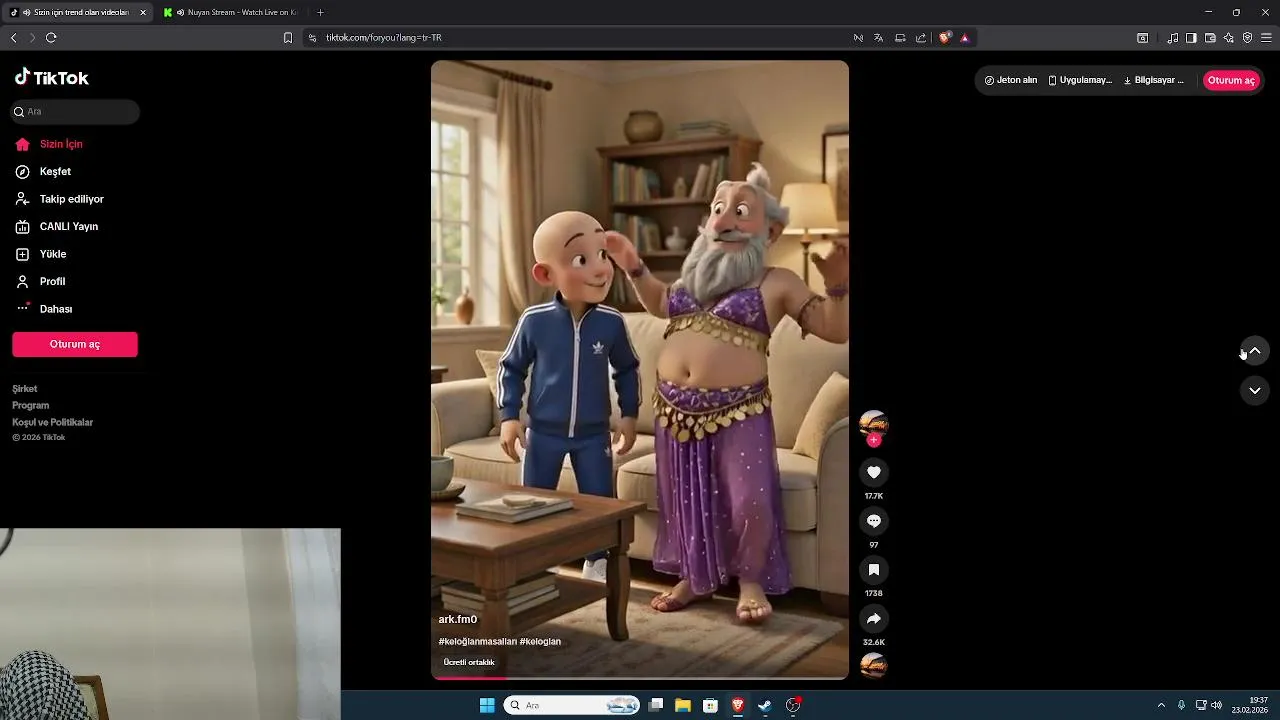Open Leo AI sparkle icon

[1229, 38]
